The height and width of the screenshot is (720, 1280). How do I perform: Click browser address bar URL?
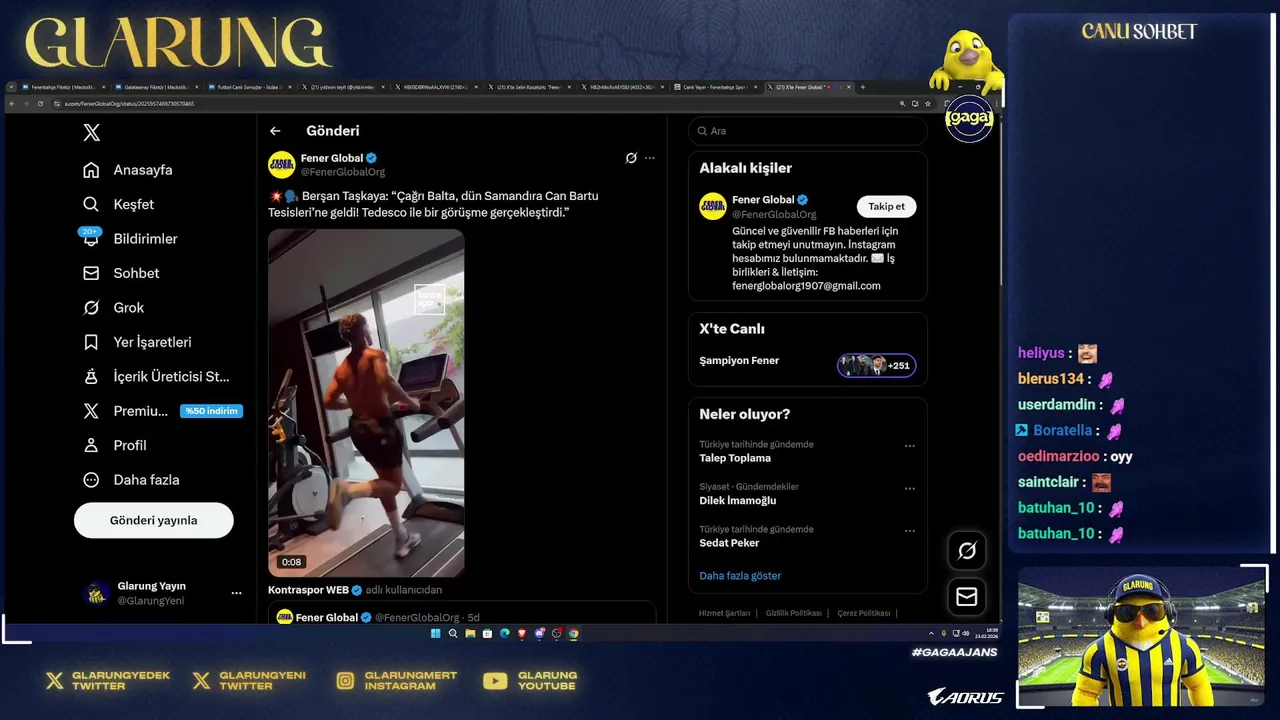pyautogui.click(x=129, y=104)
